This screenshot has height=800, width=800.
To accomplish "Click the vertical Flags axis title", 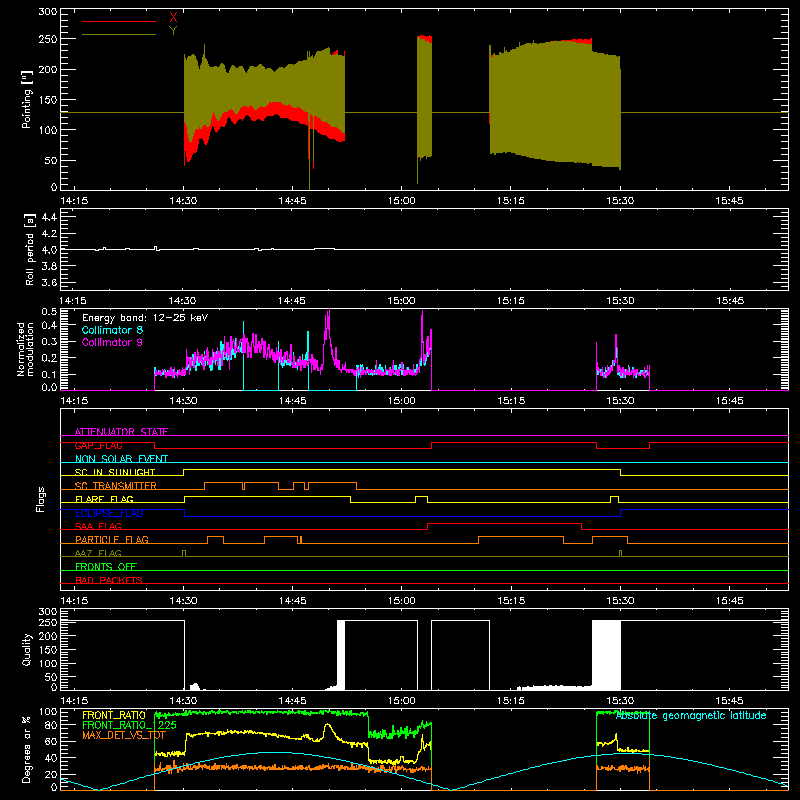I will tap(41, 499).
